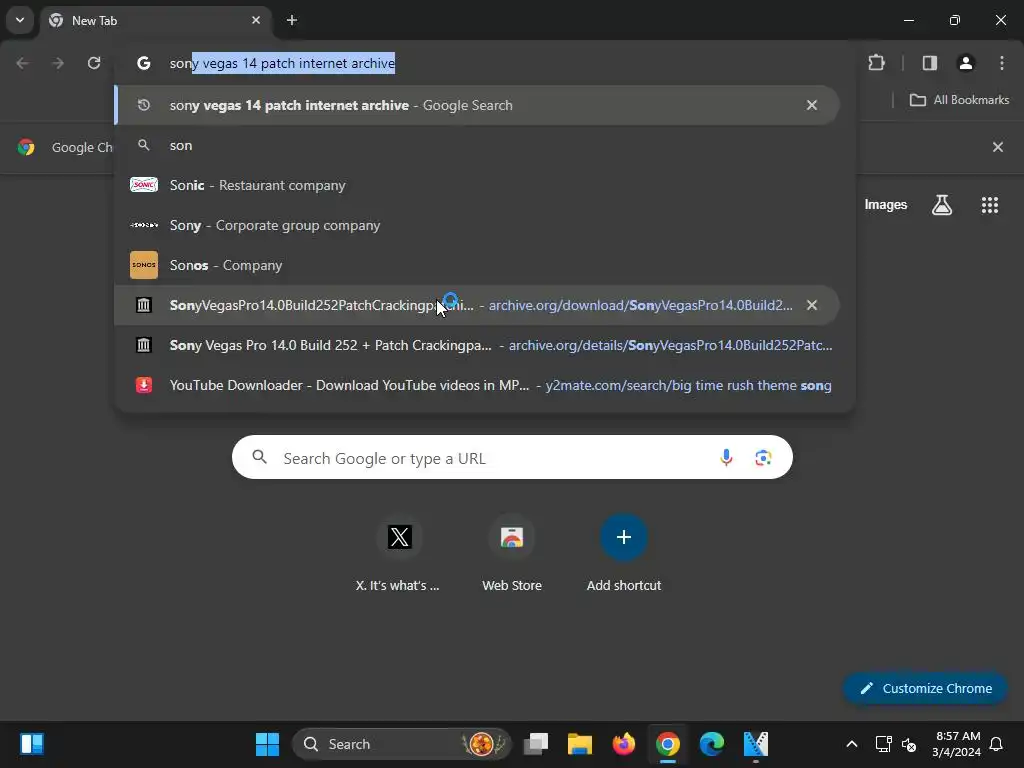Screen dimensions: 1024x768
Task: Open the All Bookmarks folder
Action: 959,100
